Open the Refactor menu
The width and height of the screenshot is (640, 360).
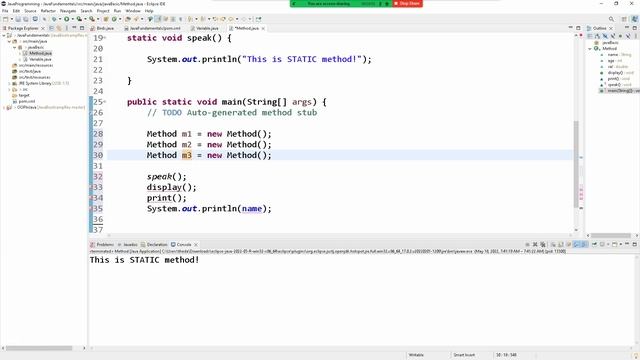[x=48, y=11]
